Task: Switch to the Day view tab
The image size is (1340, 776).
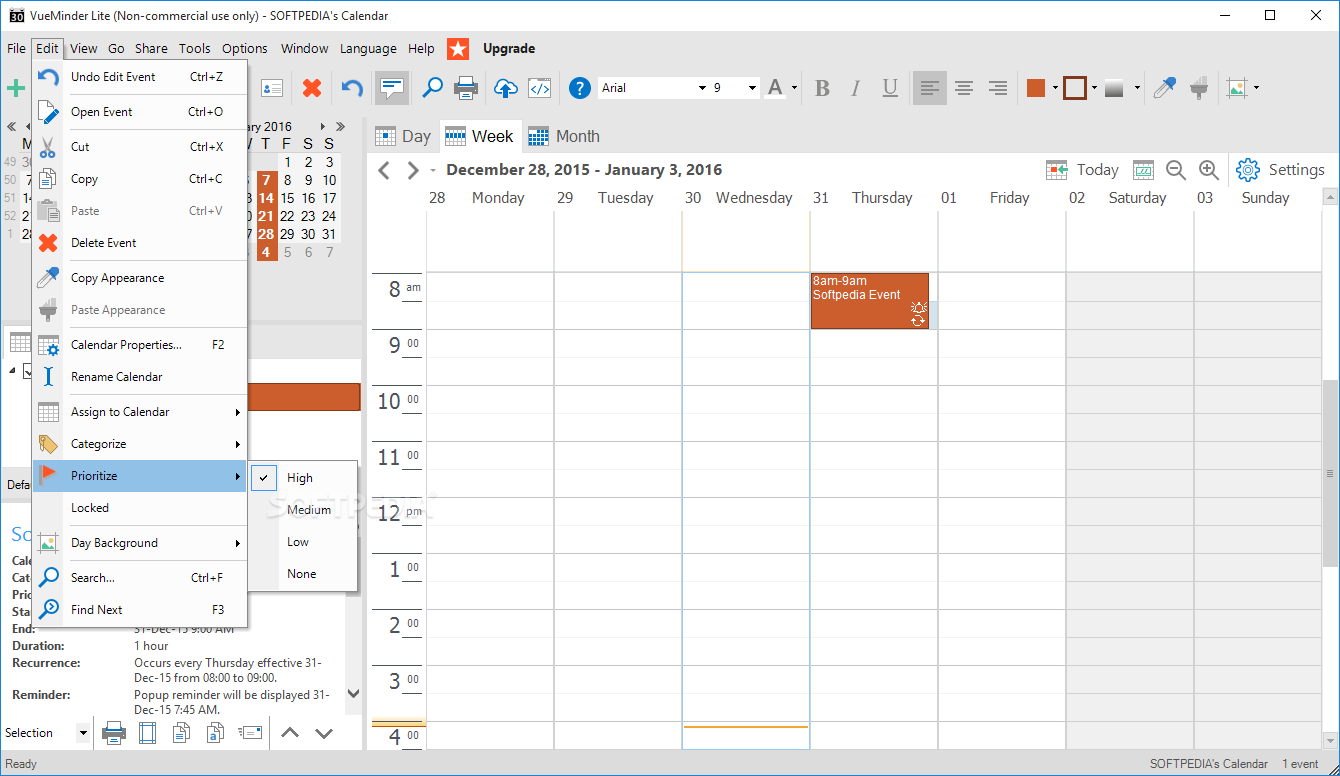Action: pyautogui.click(x=402, y=136)
